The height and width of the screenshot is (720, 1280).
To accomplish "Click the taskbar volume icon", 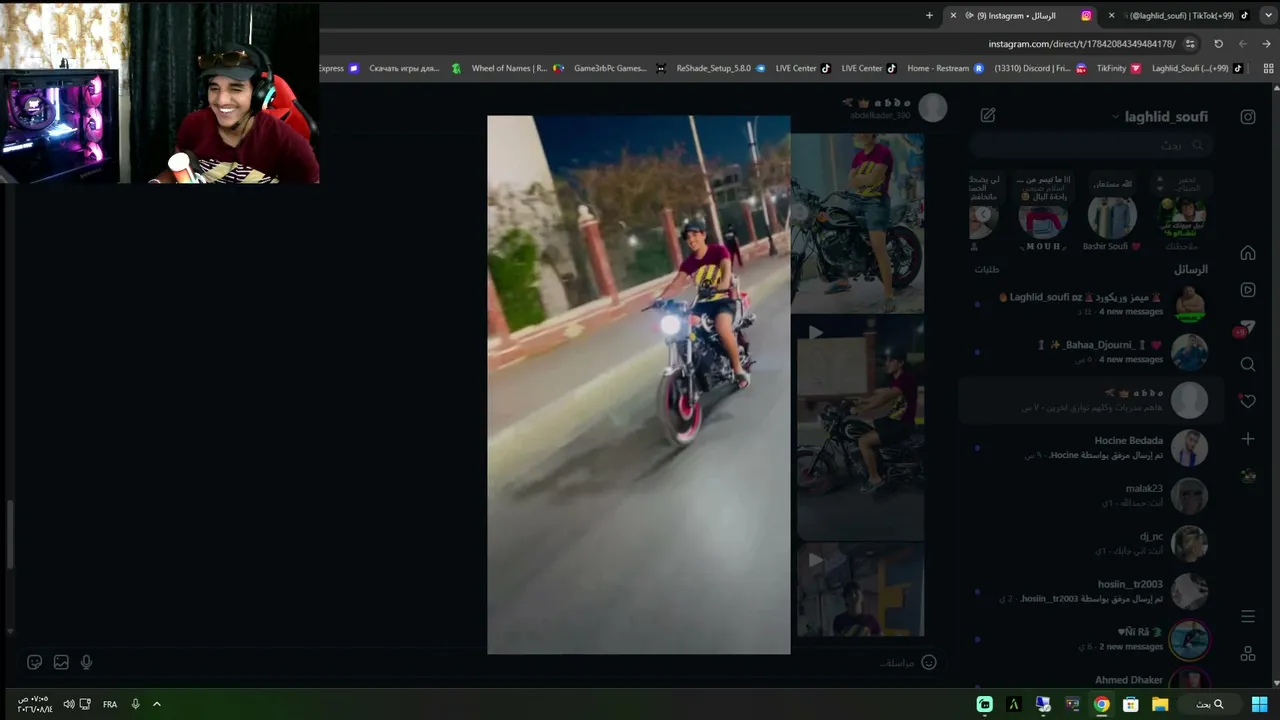I will [68, 704].
